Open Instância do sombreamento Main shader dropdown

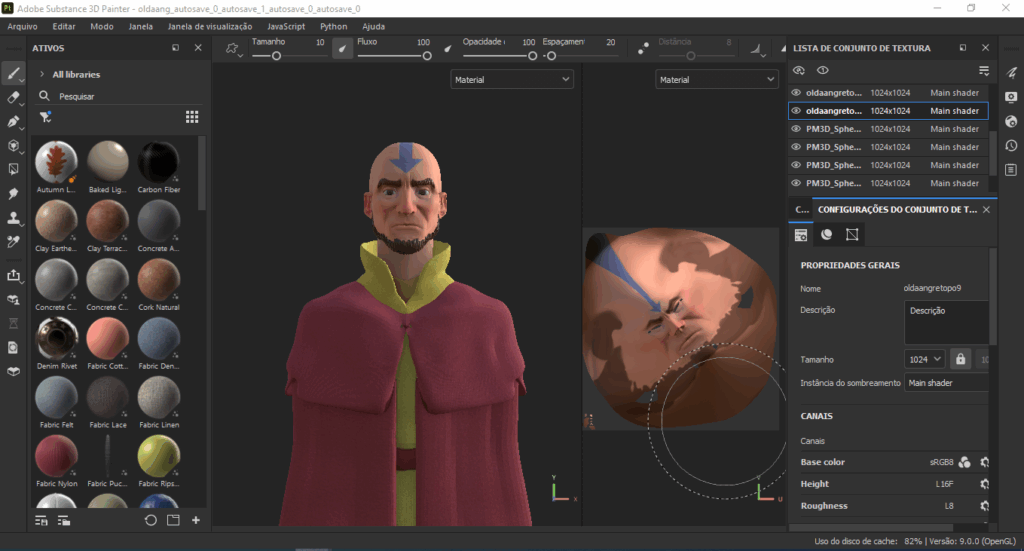point(946,383)
